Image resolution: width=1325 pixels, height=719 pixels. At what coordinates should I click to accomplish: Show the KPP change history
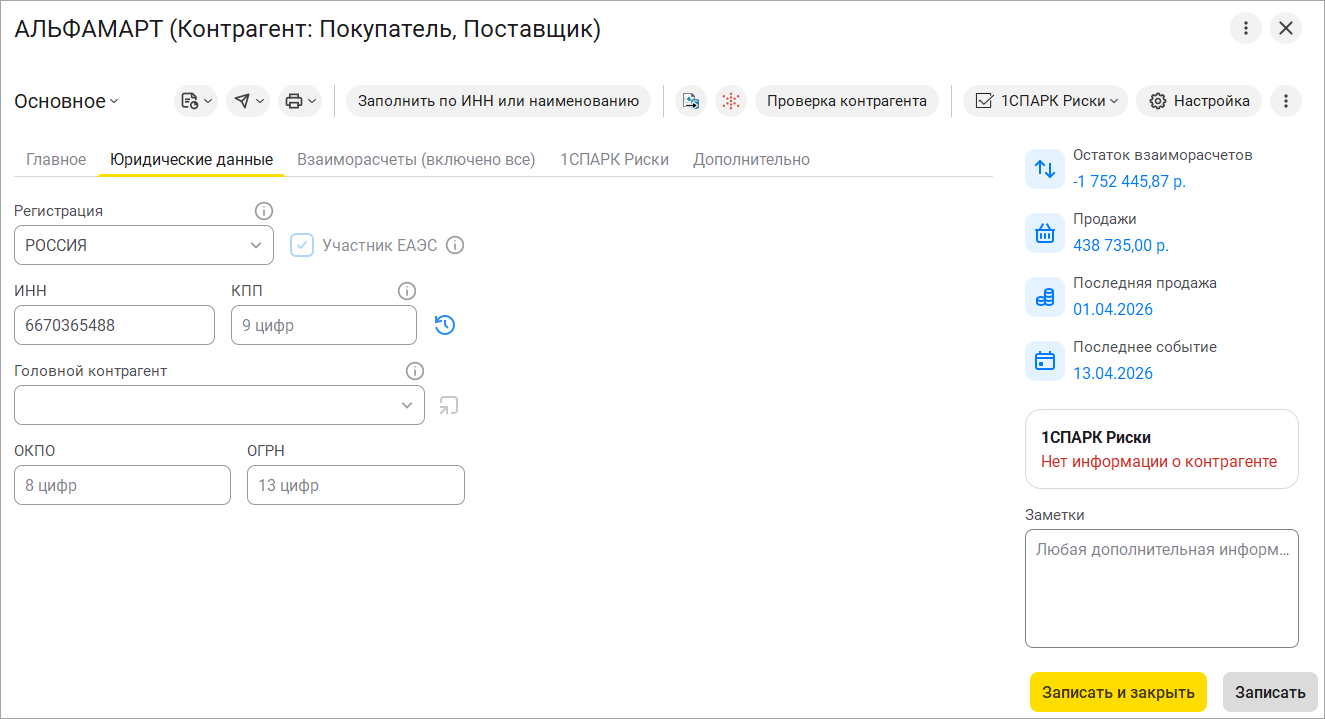point(445,325)
